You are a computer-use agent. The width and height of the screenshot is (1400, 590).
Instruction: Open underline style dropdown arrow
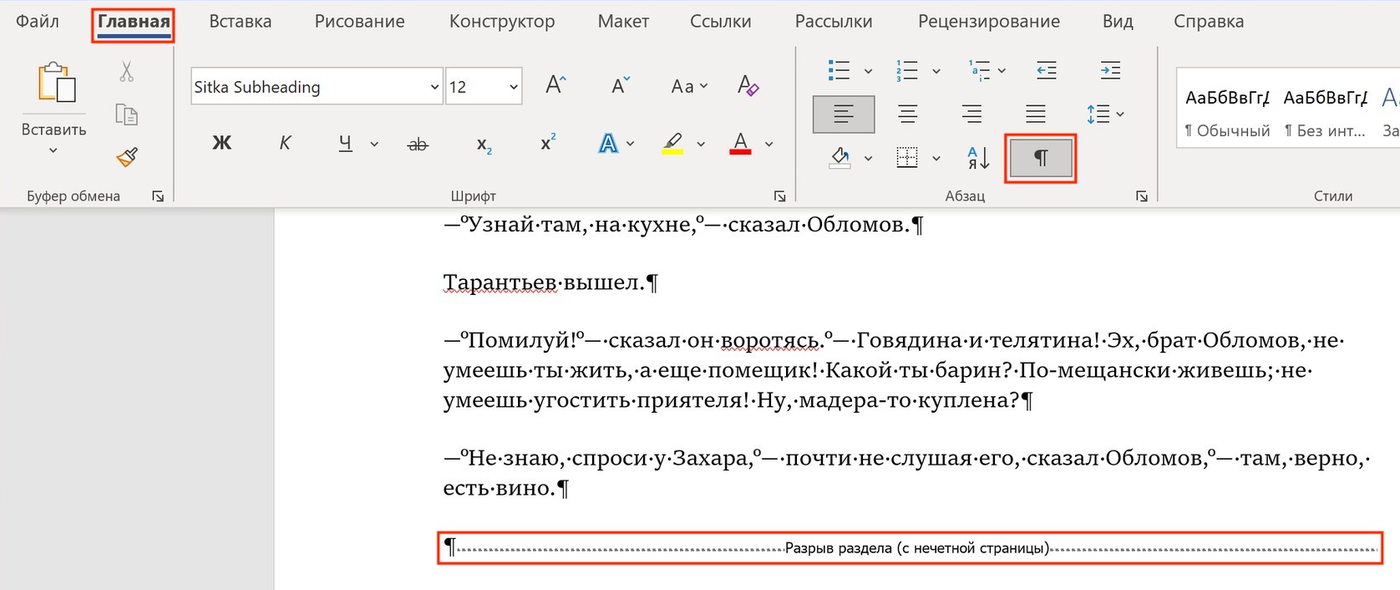tap(375, 144)
